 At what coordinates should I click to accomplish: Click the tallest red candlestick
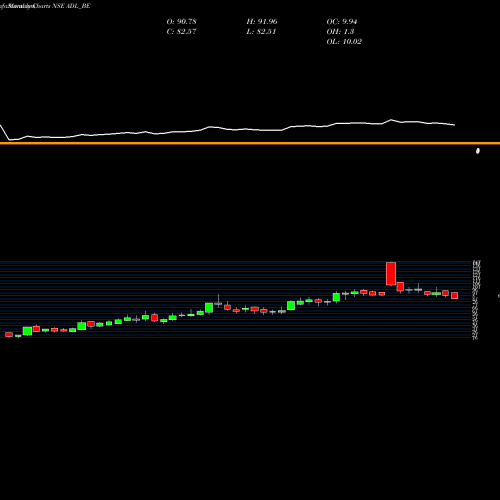(x=391, y=274)
